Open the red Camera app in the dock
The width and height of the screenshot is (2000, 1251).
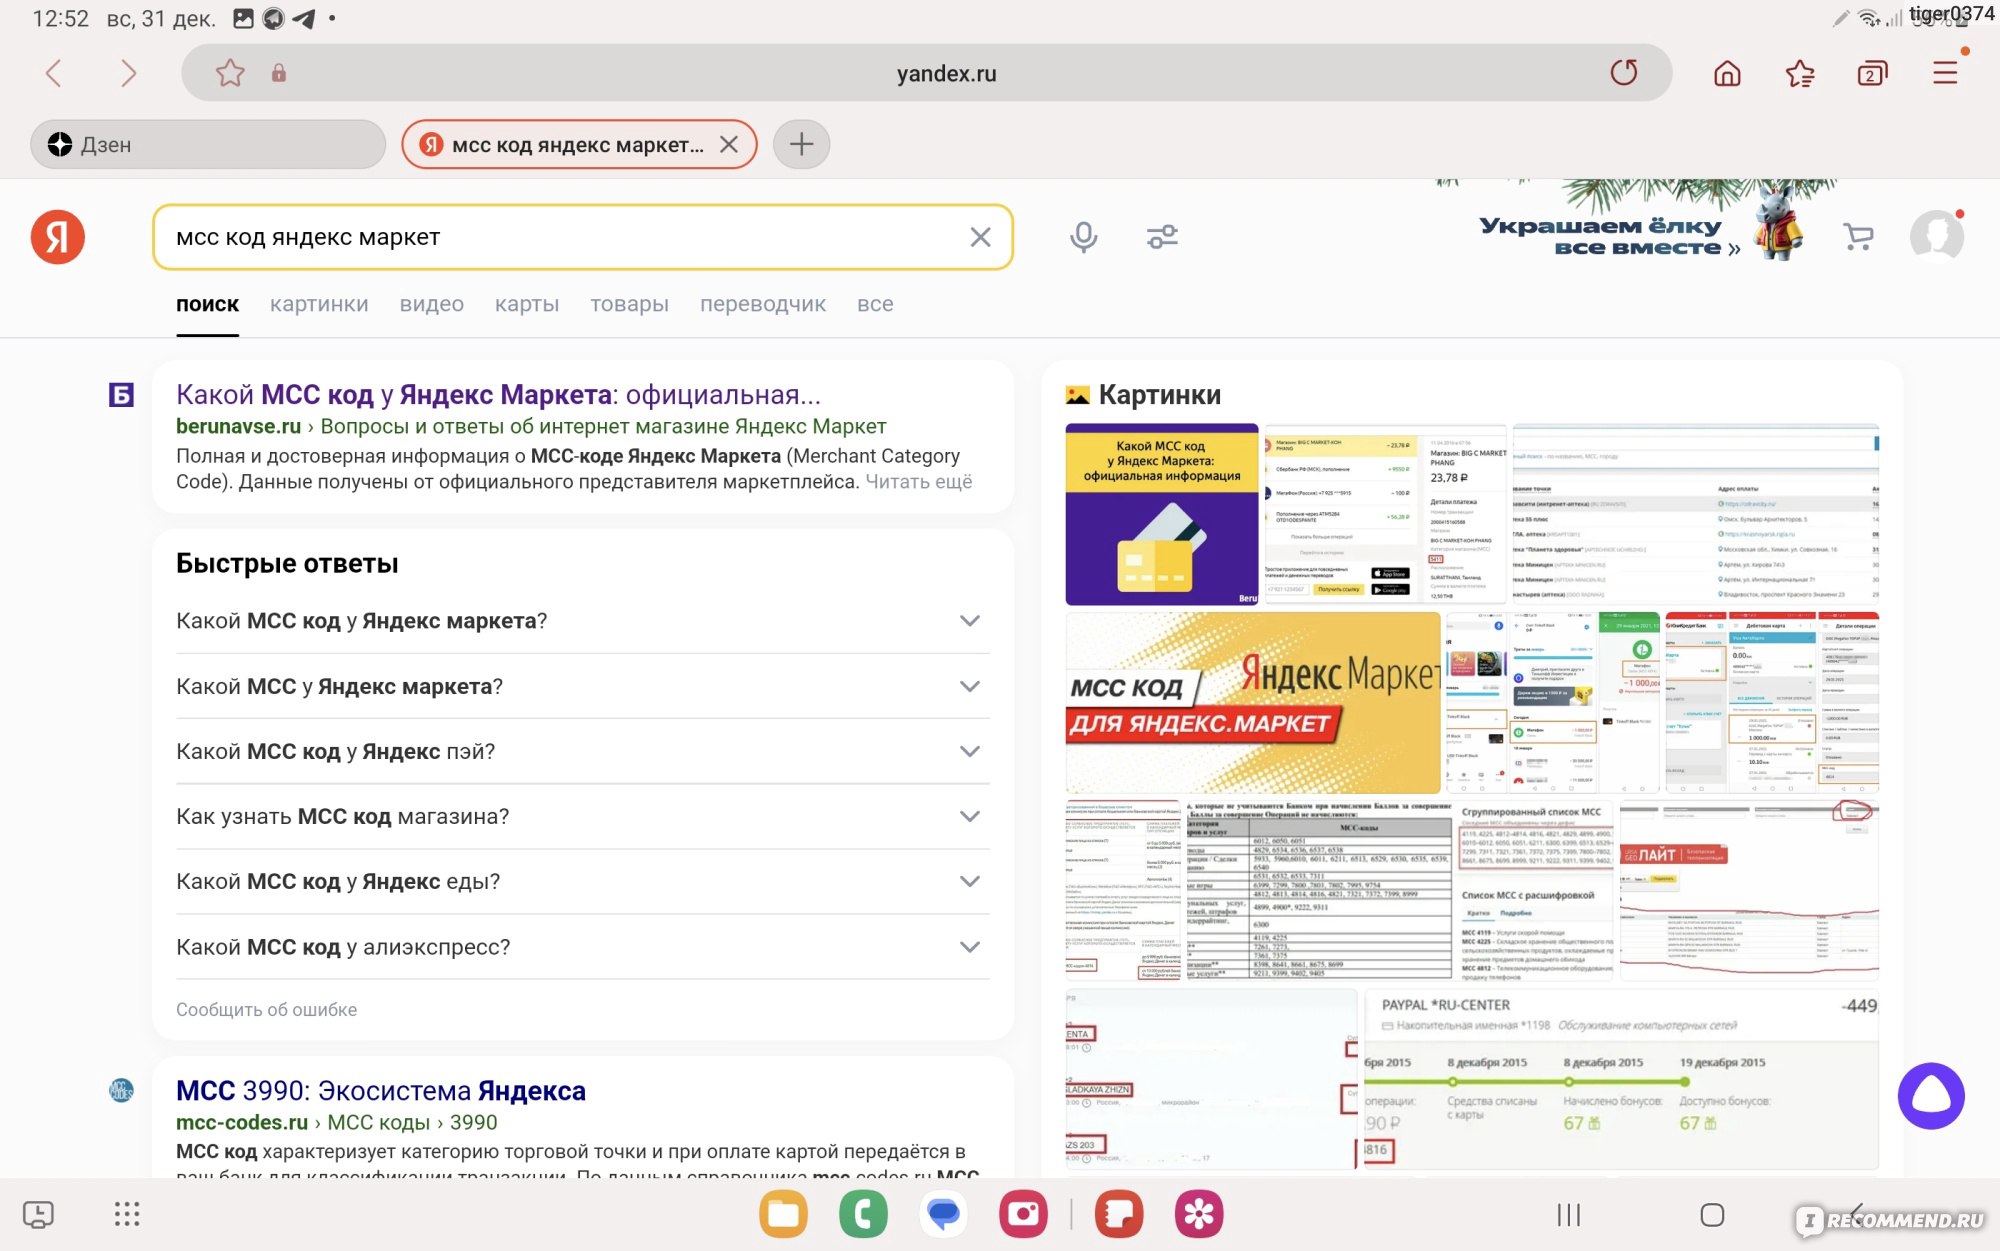click(x=1023, y=1214)
